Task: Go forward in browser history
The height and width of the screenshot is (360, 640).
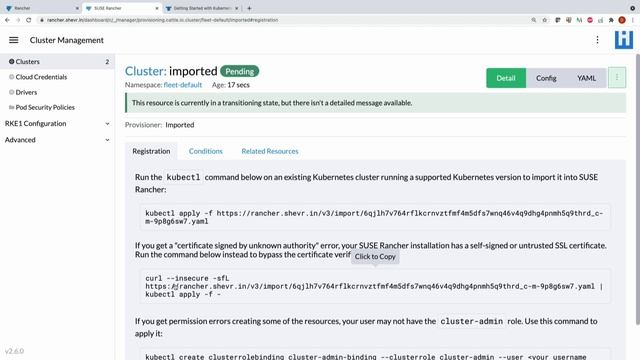Action: pos(18,20)
